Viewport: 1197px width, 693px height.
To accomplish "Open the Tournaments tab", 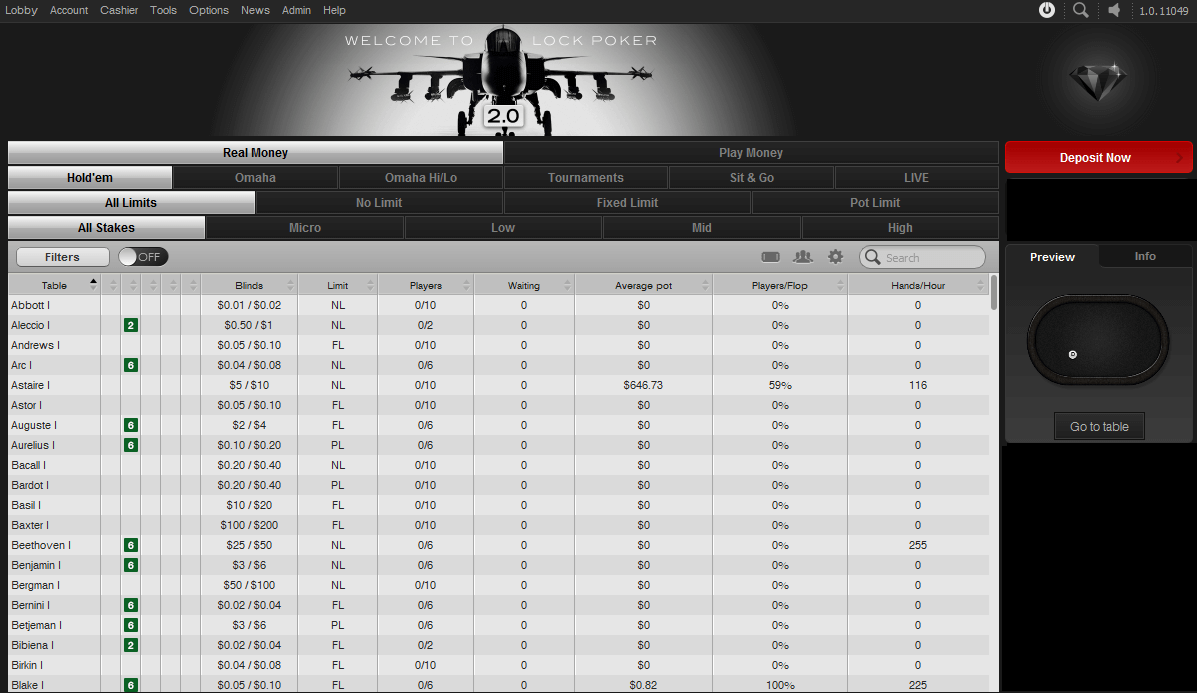I will coord(586,178).
